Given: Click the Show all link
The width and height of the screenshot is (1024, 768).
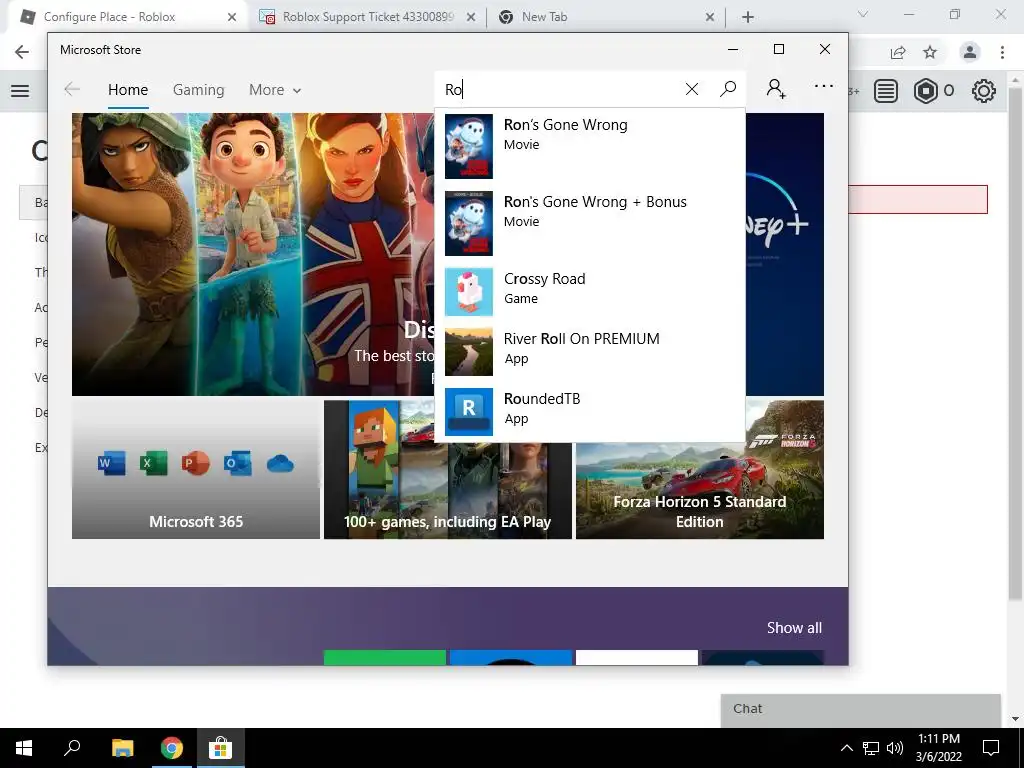Looking at the screenshot, I should tap(794, 628).
